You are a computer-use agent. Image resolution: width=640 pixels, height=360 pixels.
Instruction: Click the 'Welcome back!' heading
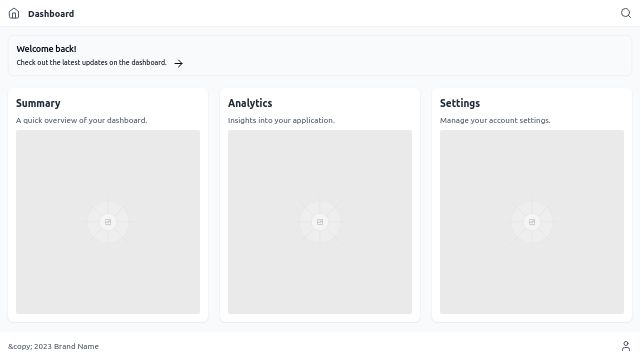[x=46, y=49]
